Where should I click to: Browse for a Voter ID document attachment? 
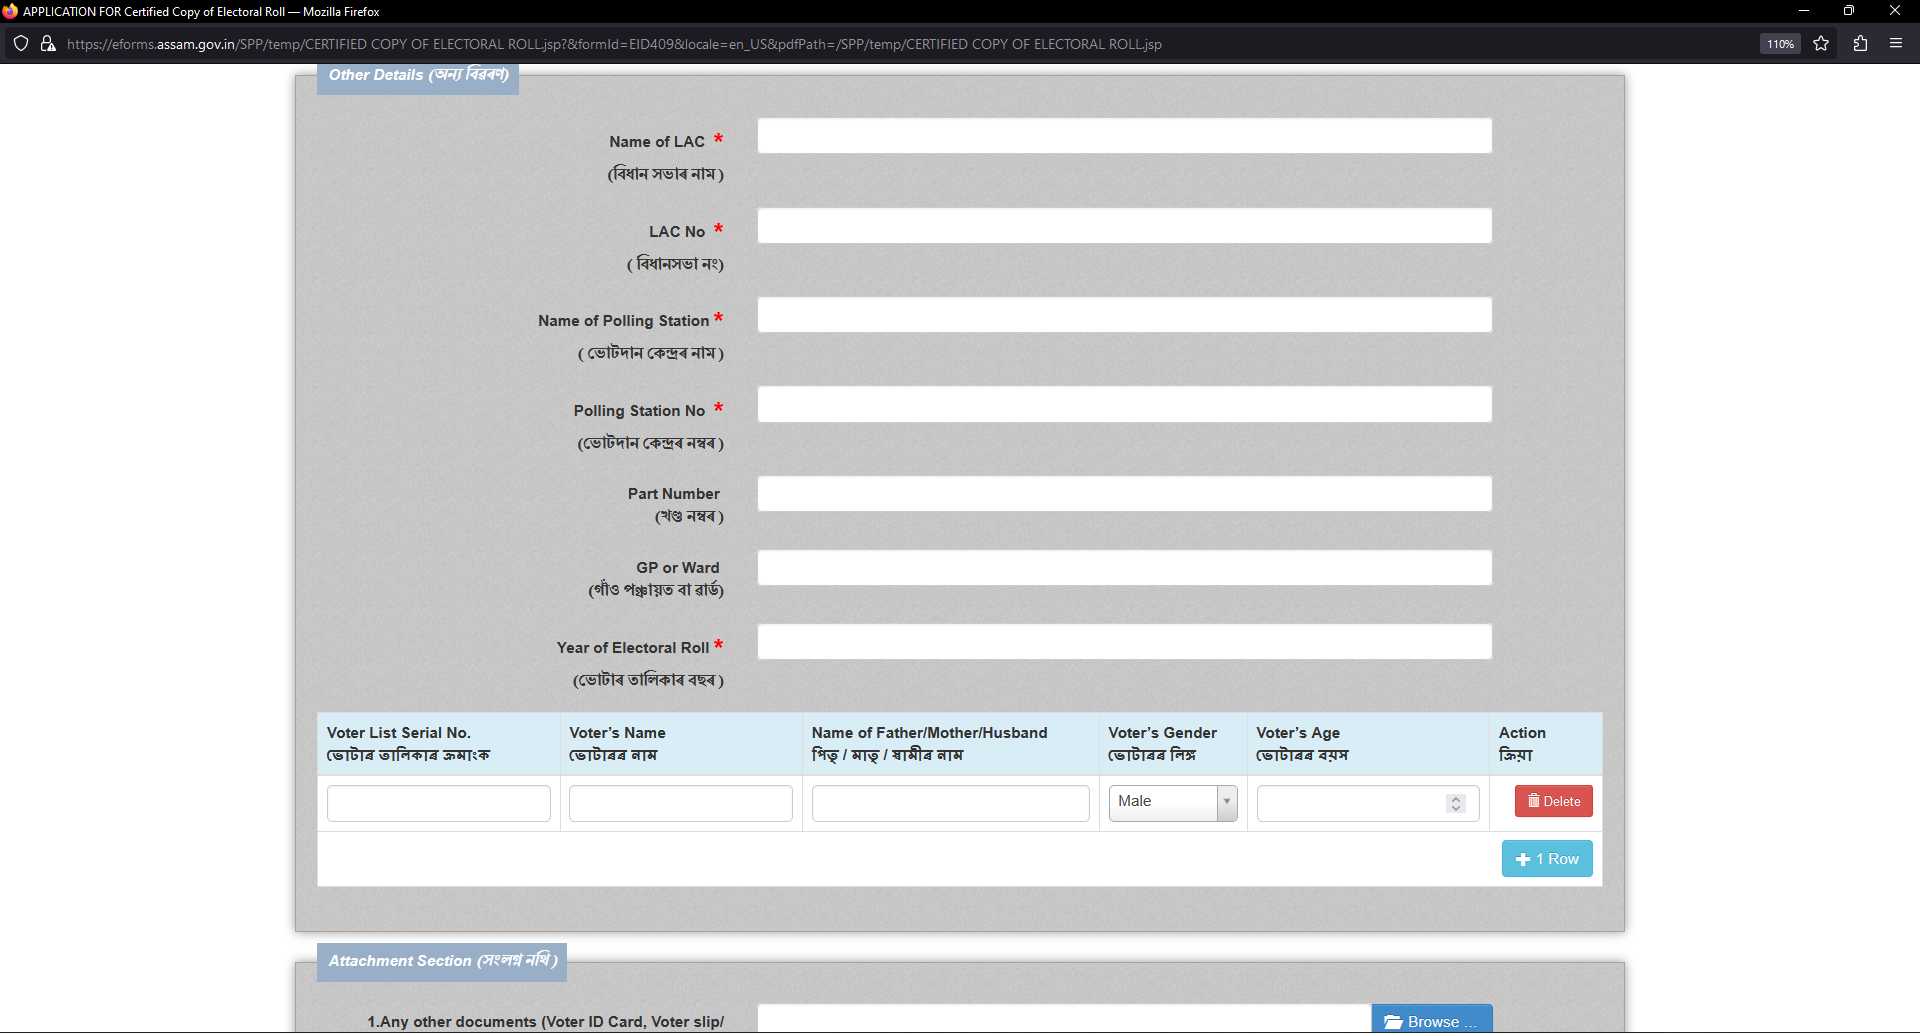tap(1431, 1020)
